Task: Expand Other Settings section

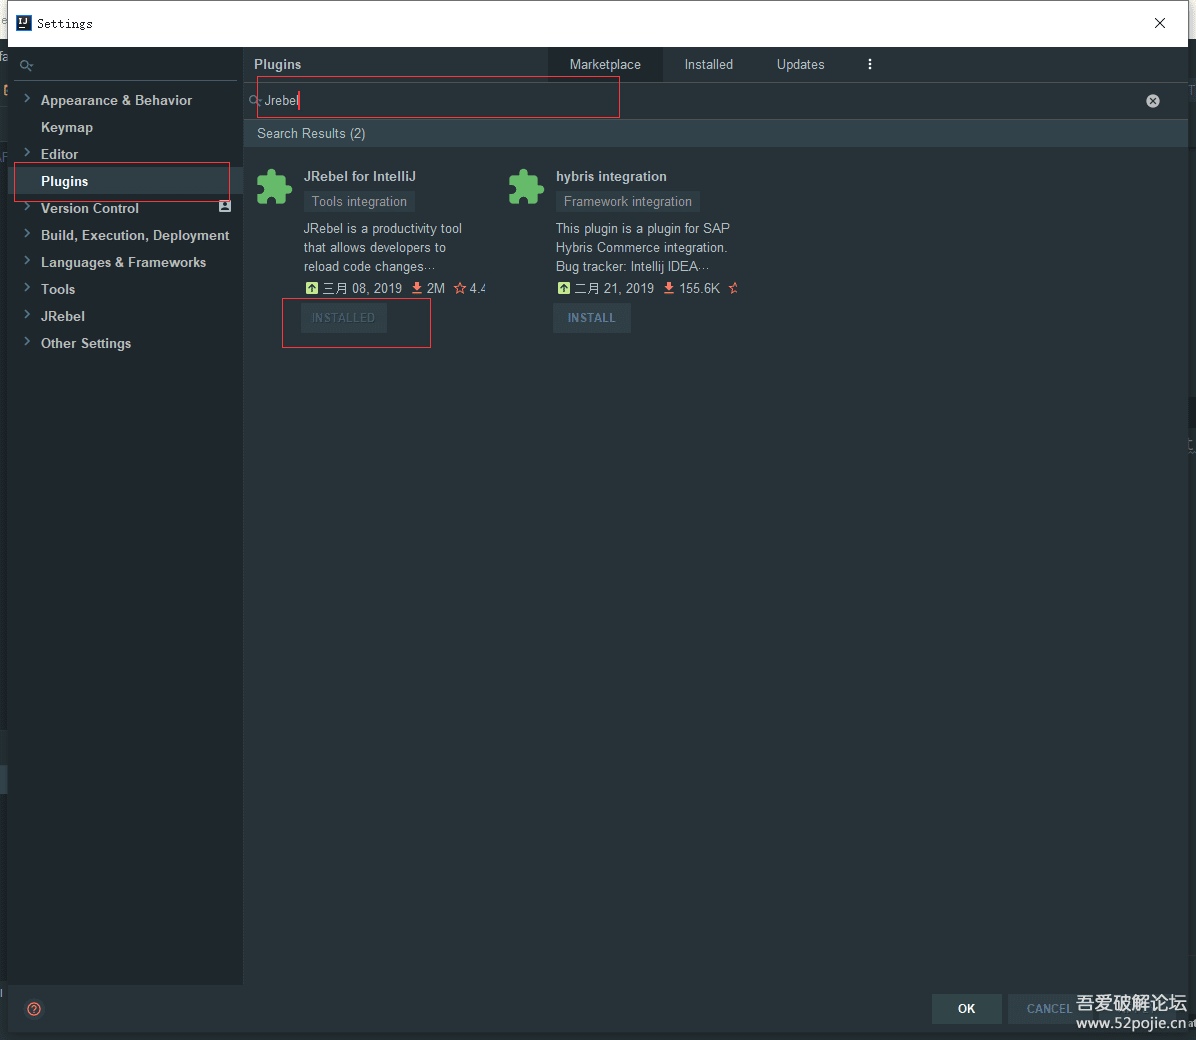Action: click(27, 342)
